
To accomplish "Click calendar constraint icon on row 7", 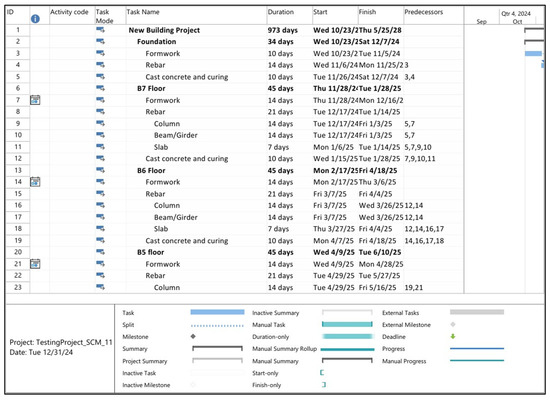I will coord(35,100).
